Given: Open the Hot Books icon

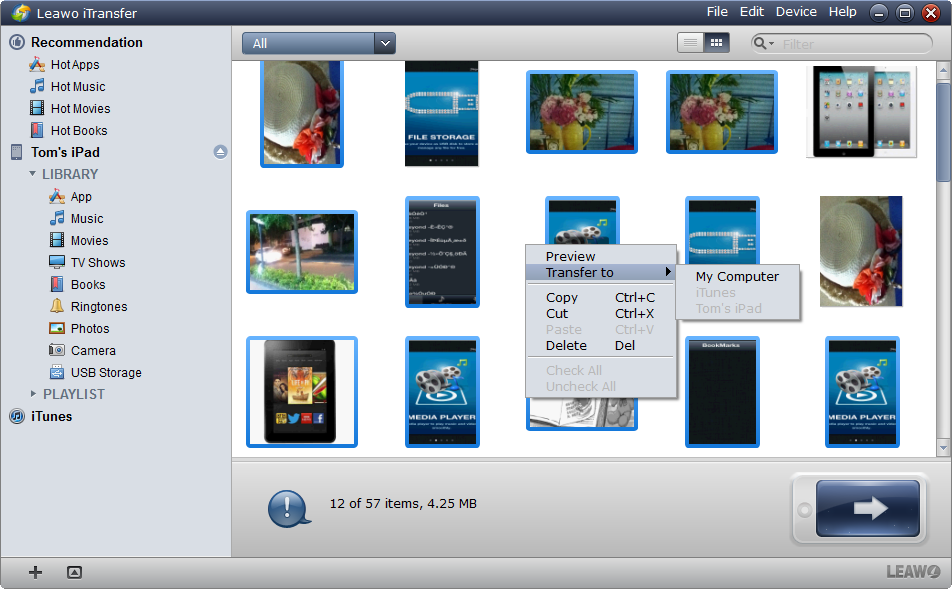Looking at the screenshot, I should click(37, 130).
